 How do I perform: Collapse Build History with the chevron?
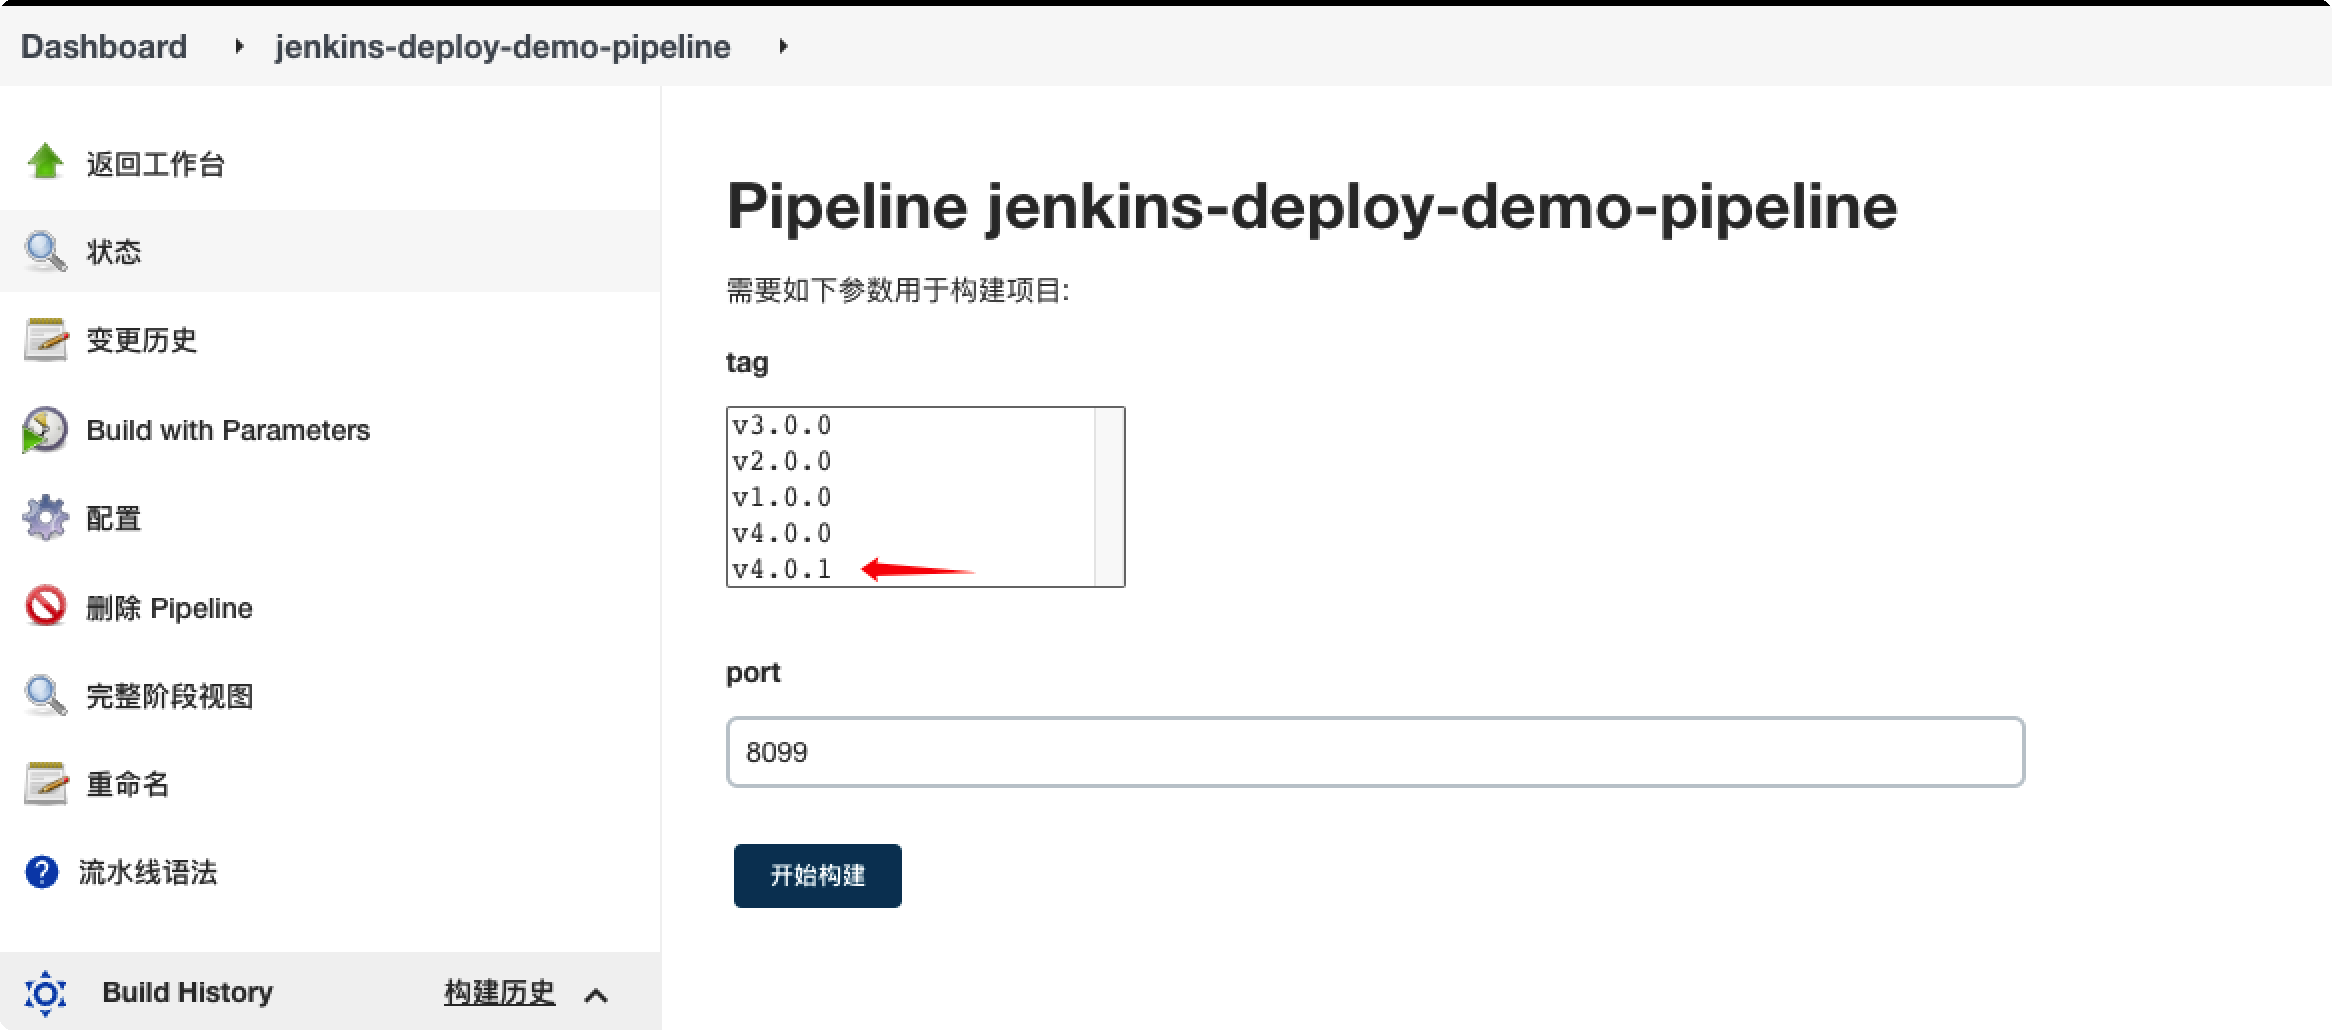click(596, 995)
